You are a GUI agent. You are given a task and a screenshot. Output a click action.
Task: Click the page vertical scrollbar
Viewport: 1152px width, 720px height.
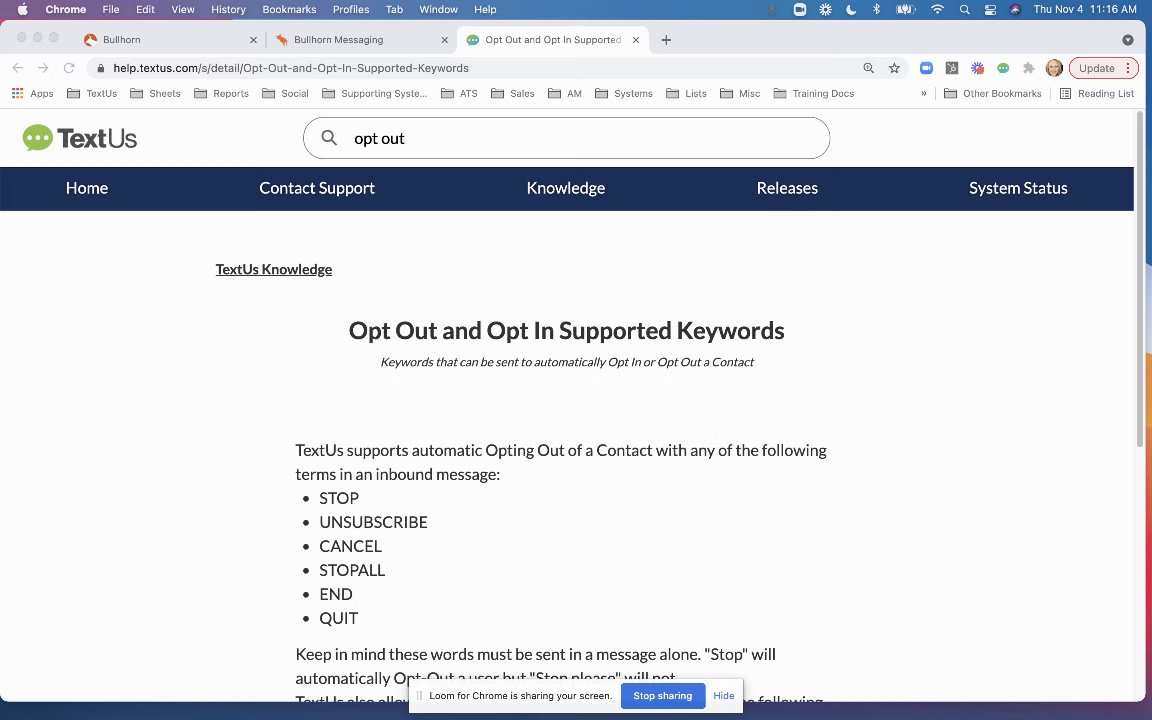[x=1140, y=279]
